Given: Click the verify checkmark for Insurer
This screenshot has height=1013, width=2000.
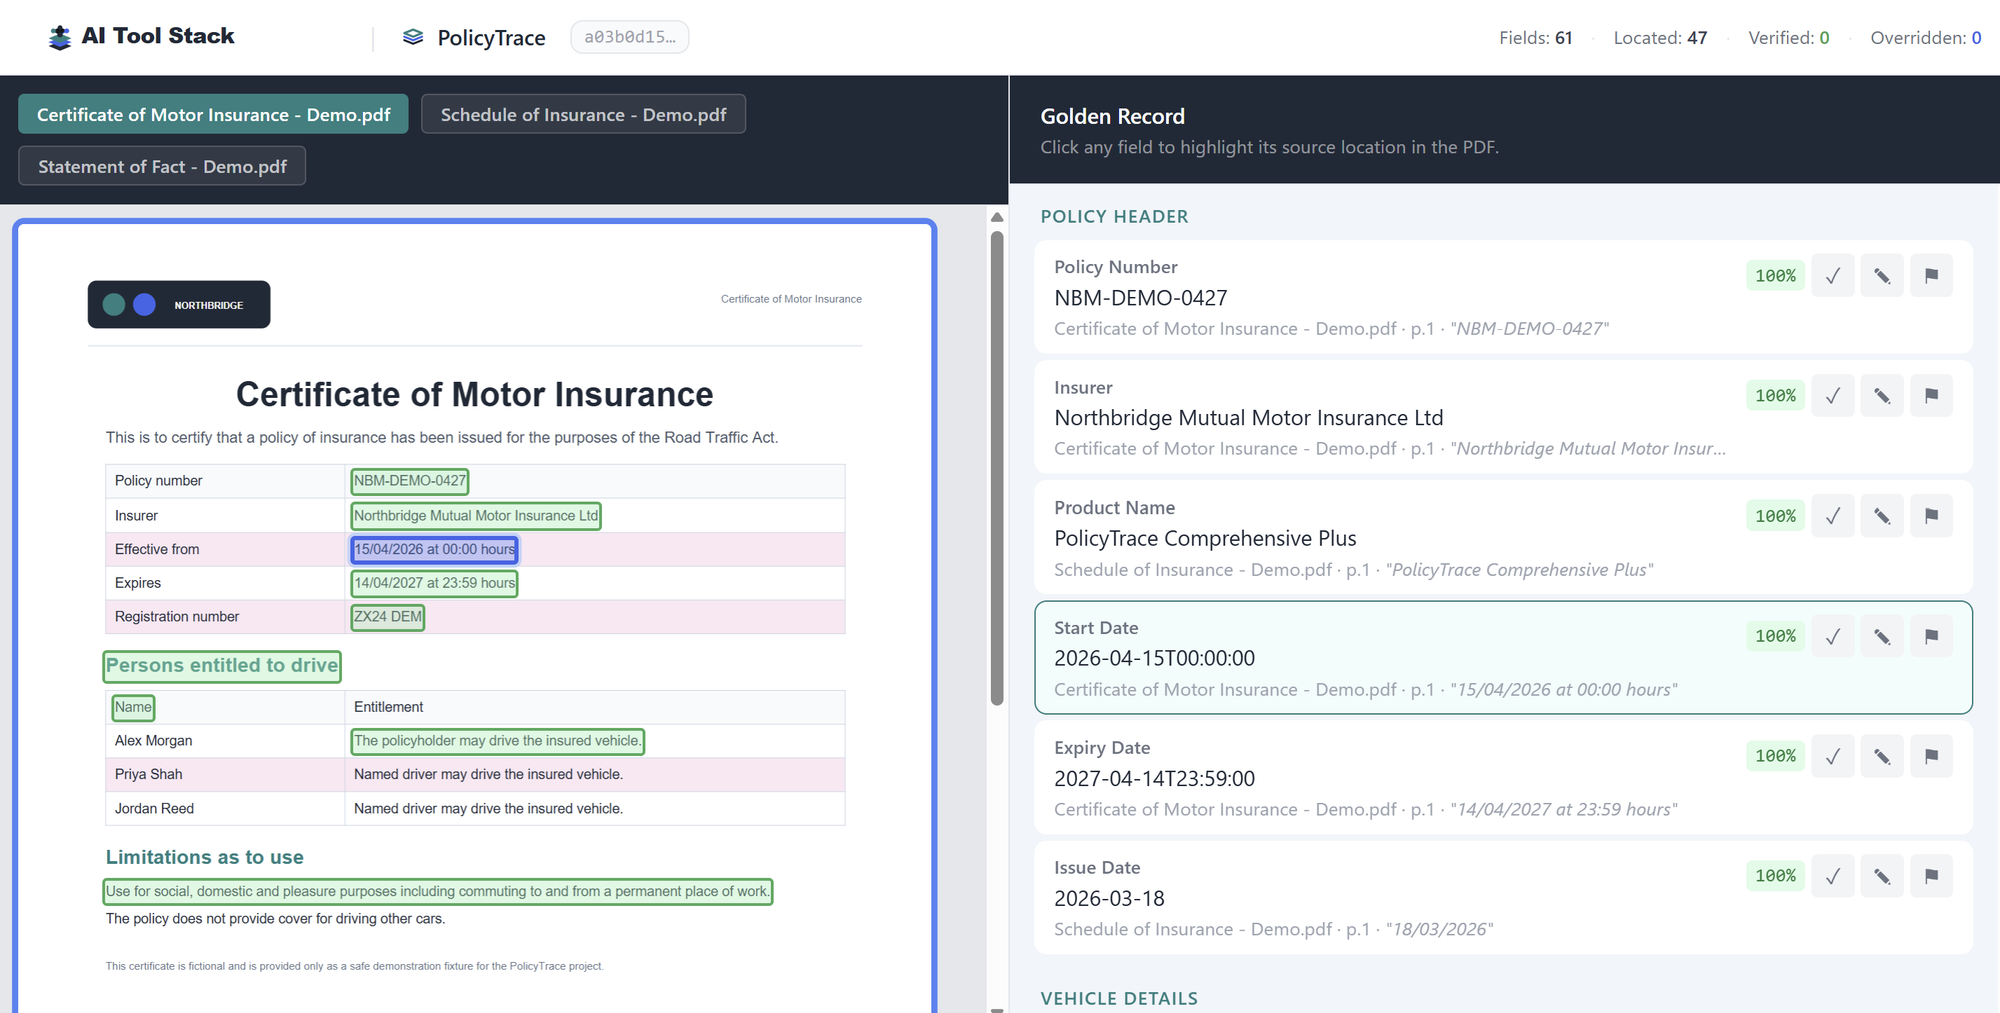Looking at the screenshot, I should (x=1832, y=396).
